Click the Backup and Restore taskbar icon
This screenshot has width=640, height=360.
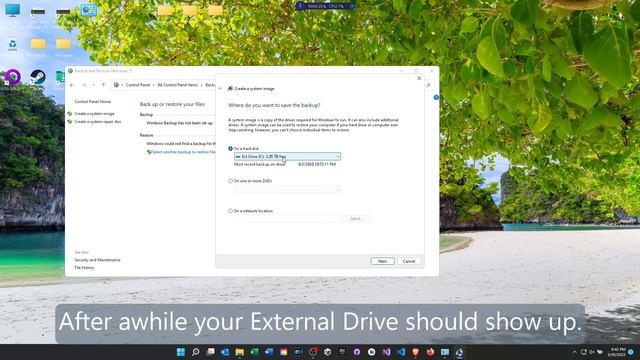click(460, 352)
